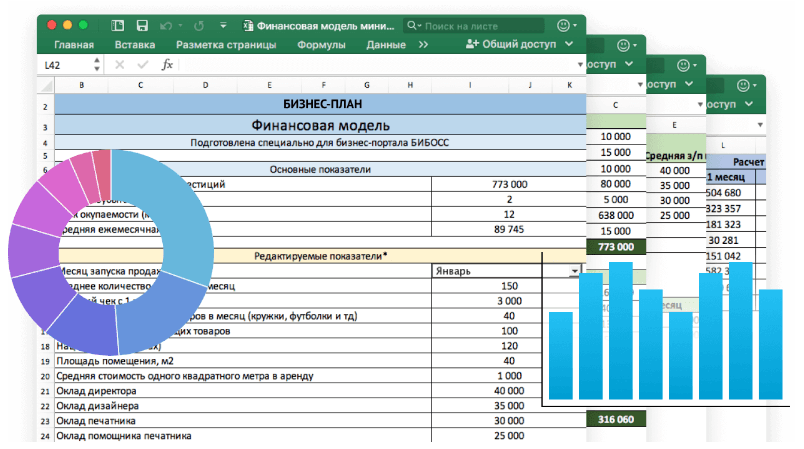Expand the formula bar arrow in the rearmost window
Screen dimensions: 804x449
click(760, 125)
